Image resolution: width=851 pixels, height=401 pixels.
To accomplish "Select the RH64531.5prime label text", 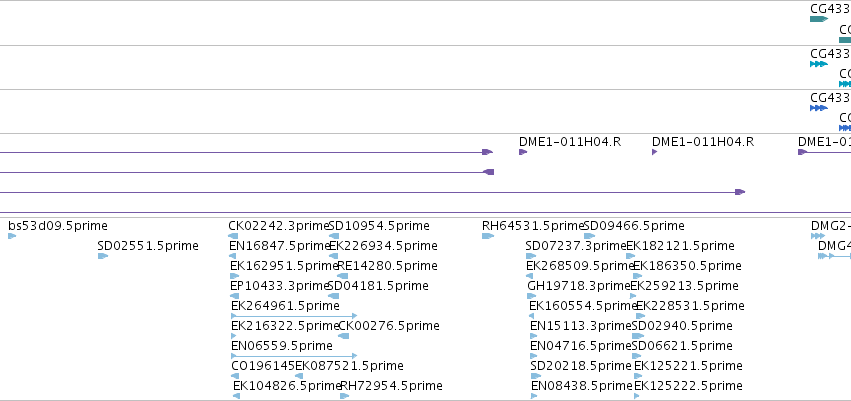I will point(532,226).
